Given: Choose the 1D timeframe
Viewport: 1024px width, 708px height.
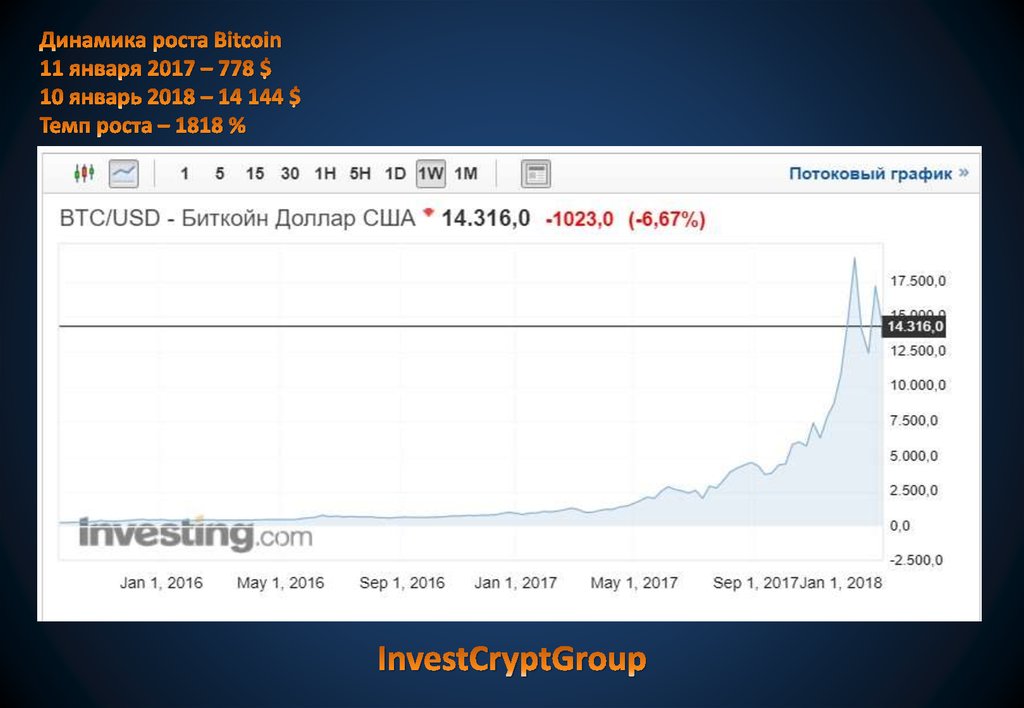Looking at the screenshot, I should 395,174.
